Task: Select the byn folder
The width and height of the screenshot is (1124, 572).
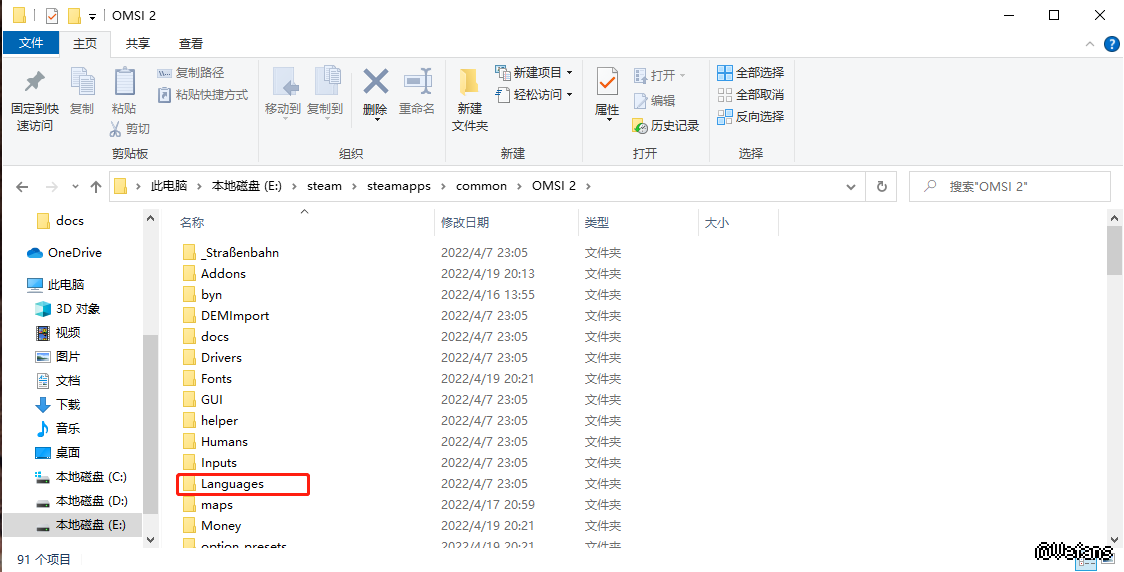Action: click(x=211, y=295)
